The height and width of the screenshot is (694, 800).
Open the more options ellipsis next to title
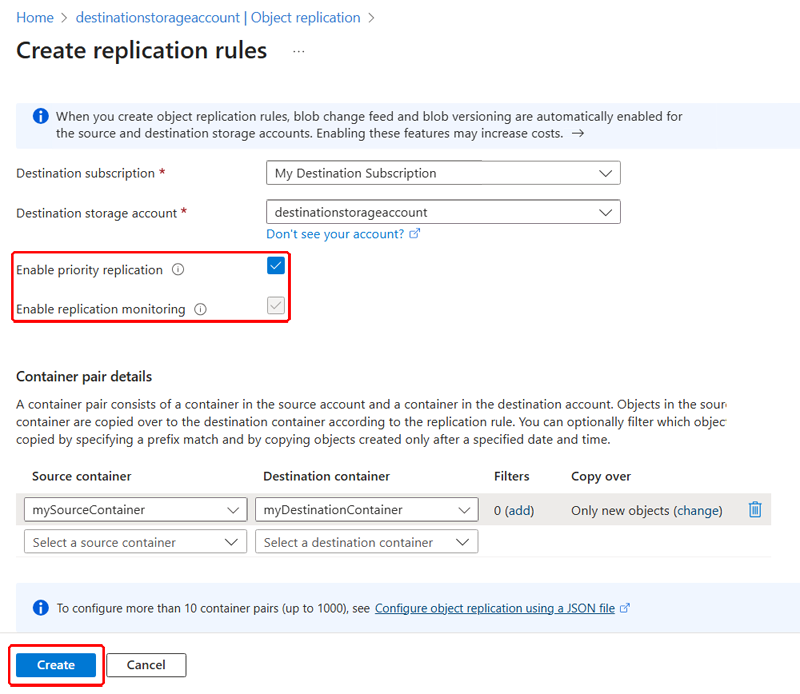(299, 52)
